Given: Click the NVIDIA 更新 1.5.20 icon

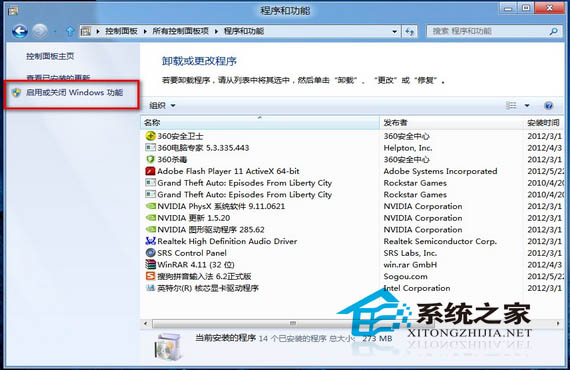Looking at the screenshot, I should click(150, 218).
